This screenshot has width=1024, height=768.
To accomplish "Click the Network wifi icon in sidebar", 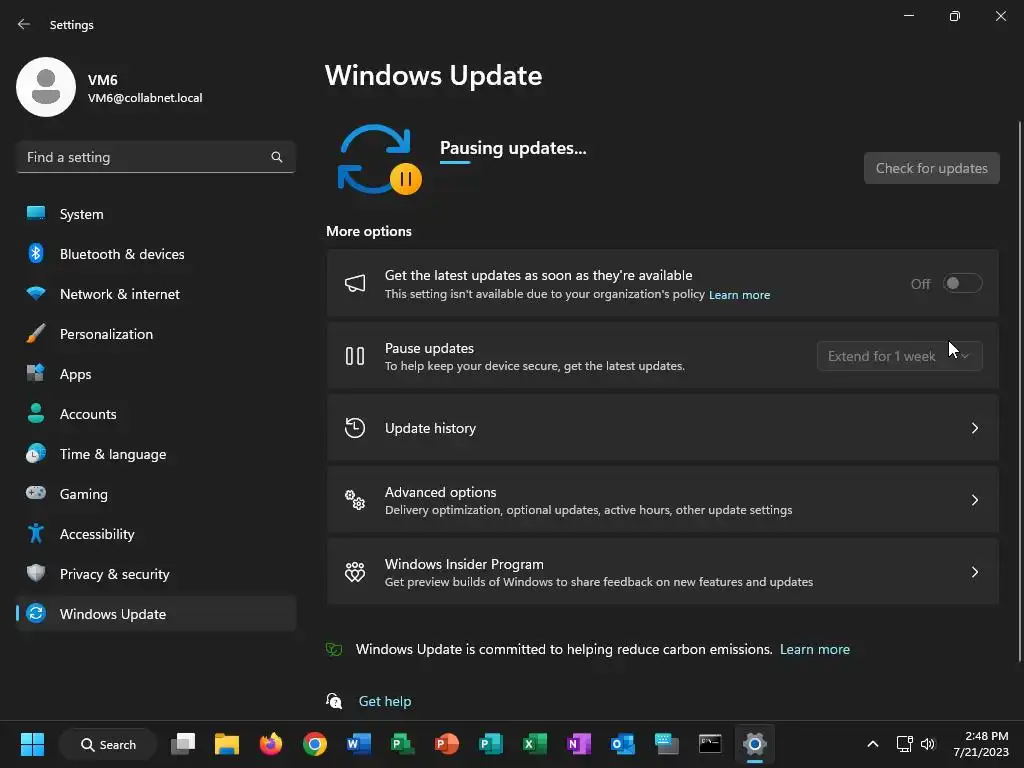I will [36, 293].
